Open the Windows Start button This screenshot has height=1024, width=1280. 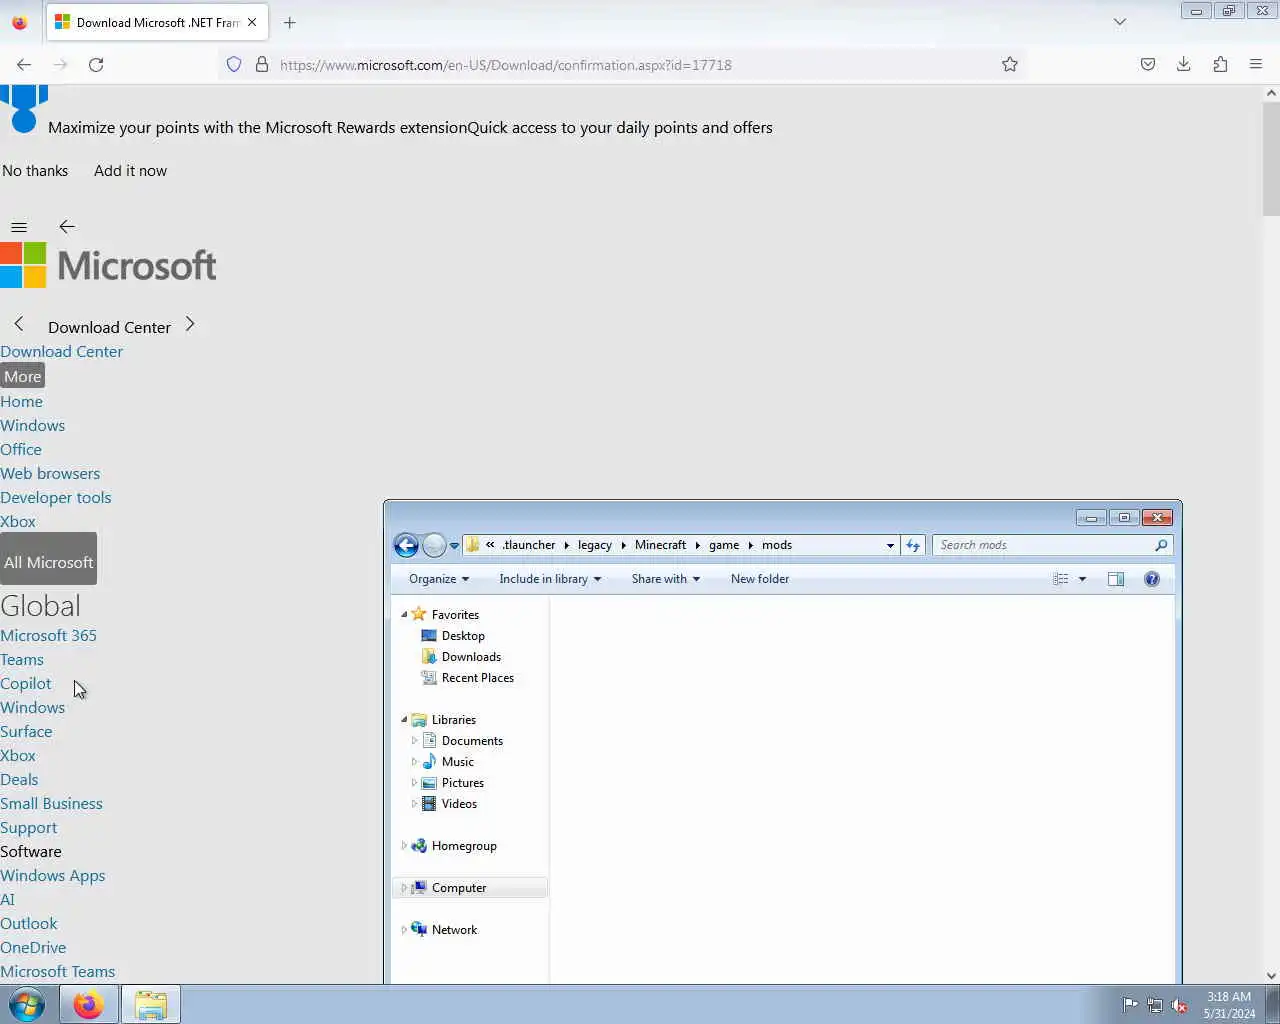pos(27,1004)
